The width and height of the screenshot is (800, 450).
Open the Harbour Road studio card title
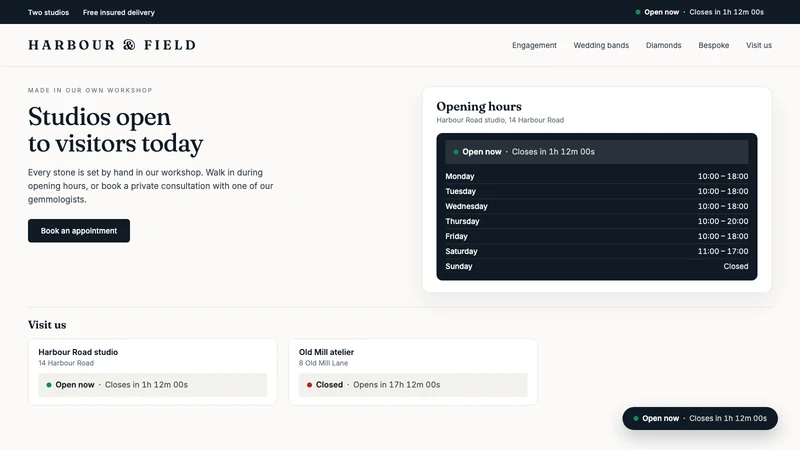click(x=78, y=352)
